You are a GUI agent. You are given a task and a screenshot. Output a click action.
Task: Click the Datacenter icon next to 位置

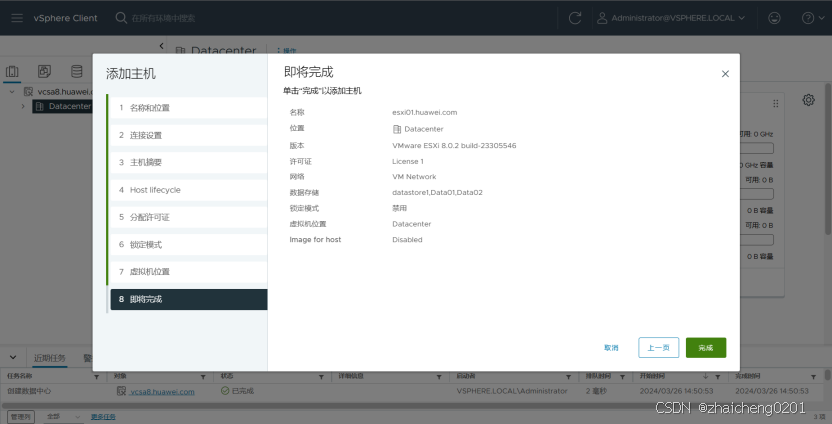[396, 129]
